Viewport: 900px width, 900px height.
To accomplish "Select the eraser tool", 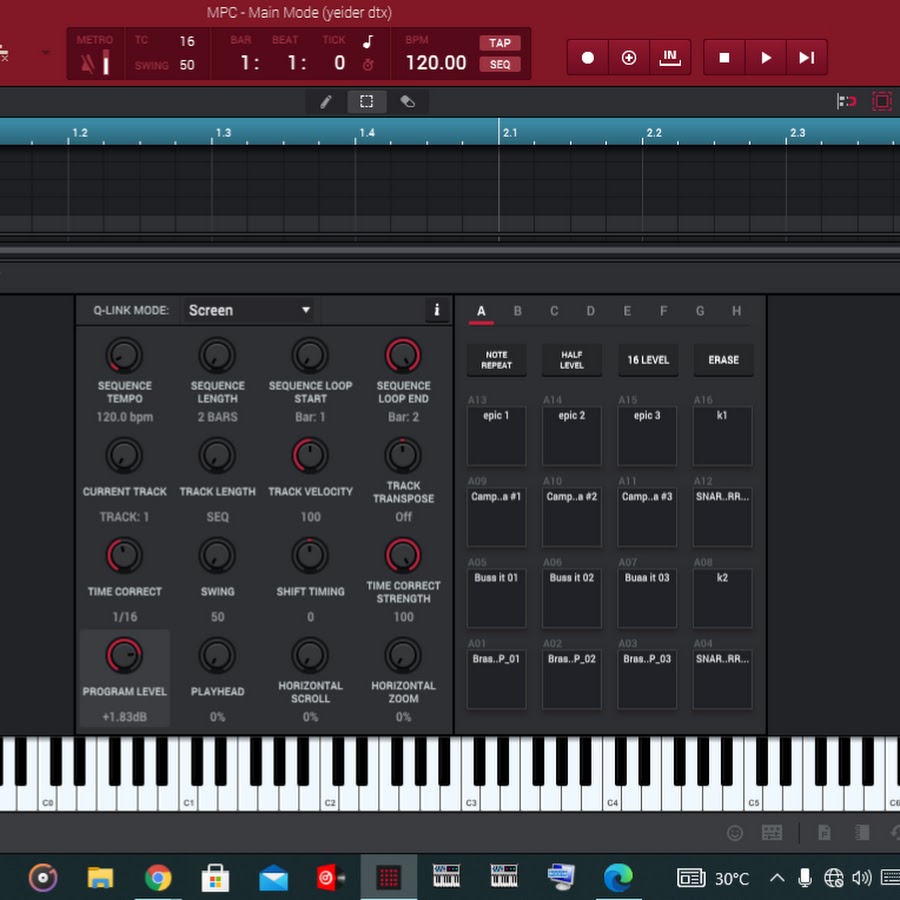I will [407, 101].
